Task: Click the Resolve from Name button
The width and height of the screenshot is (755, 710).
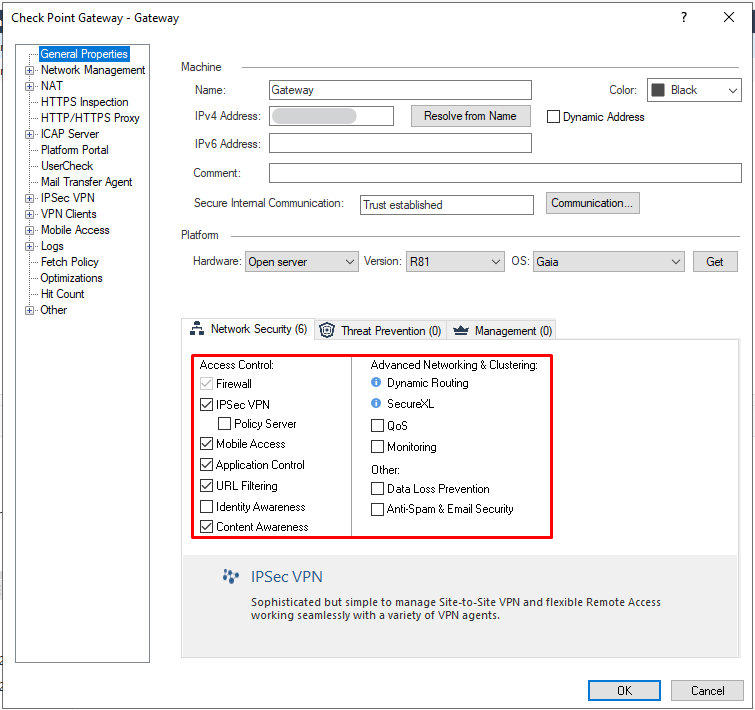Action: coord(470,116)
